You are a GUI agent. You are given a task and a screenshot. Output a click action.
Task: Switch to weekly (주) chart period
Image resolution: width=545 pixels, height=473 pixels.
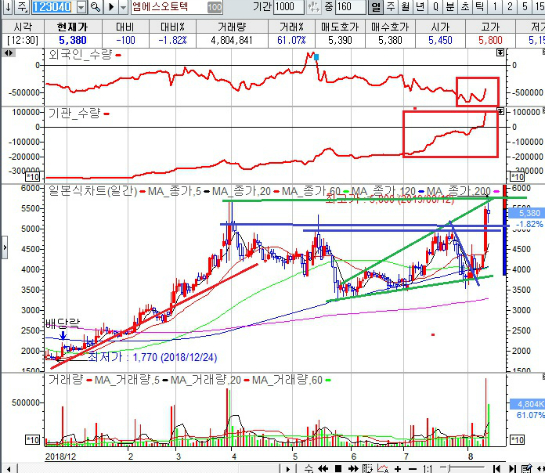click(391, 7)
